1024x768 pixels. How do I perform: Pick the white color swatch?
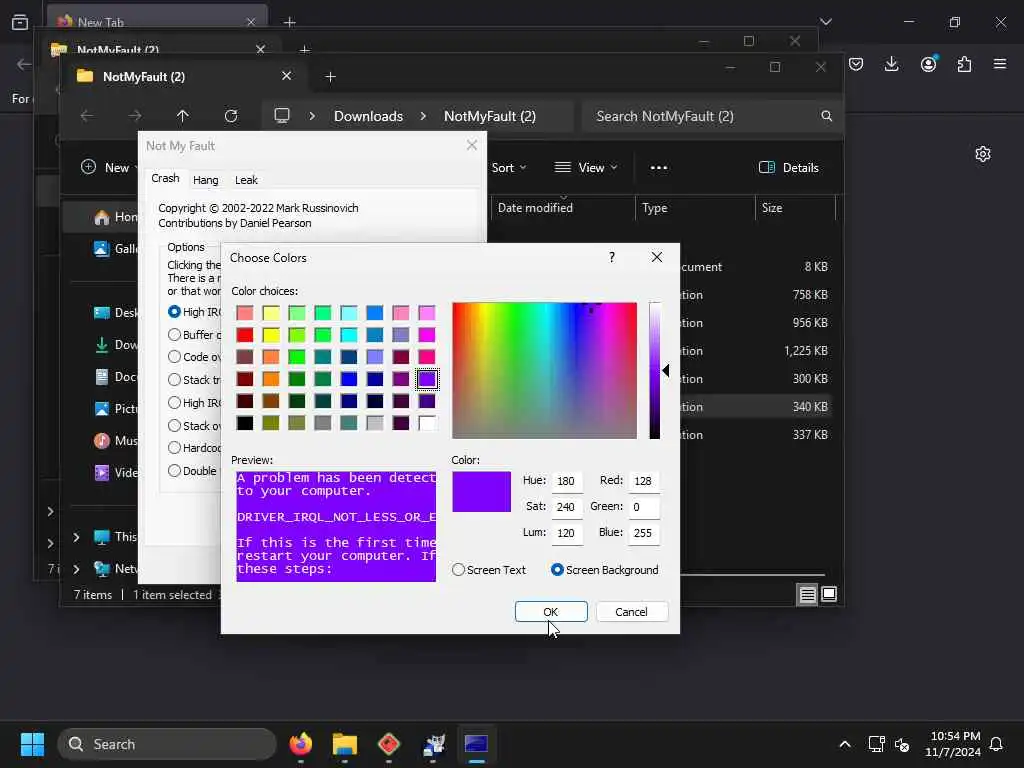pyautogui.click(x=426, y=423)
